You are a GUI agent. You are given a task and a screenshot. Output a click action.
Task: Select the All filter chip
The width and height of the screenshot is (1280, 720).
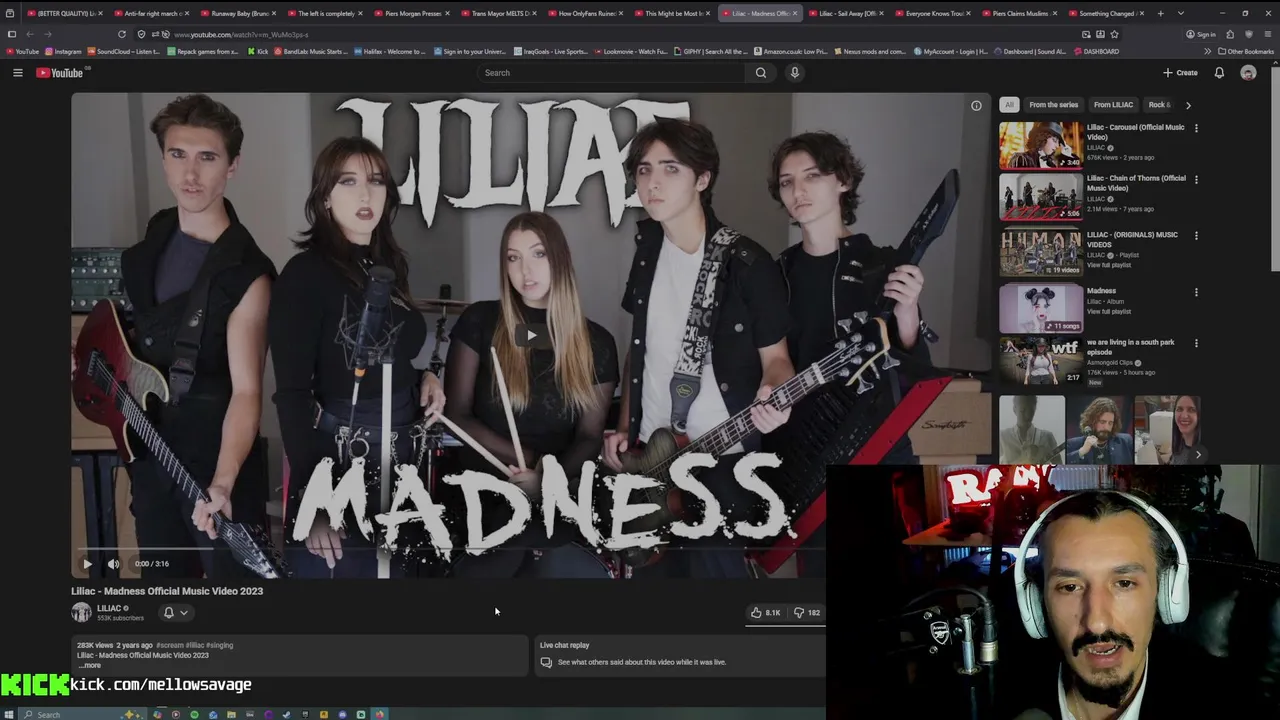[x=1009, y=104]
